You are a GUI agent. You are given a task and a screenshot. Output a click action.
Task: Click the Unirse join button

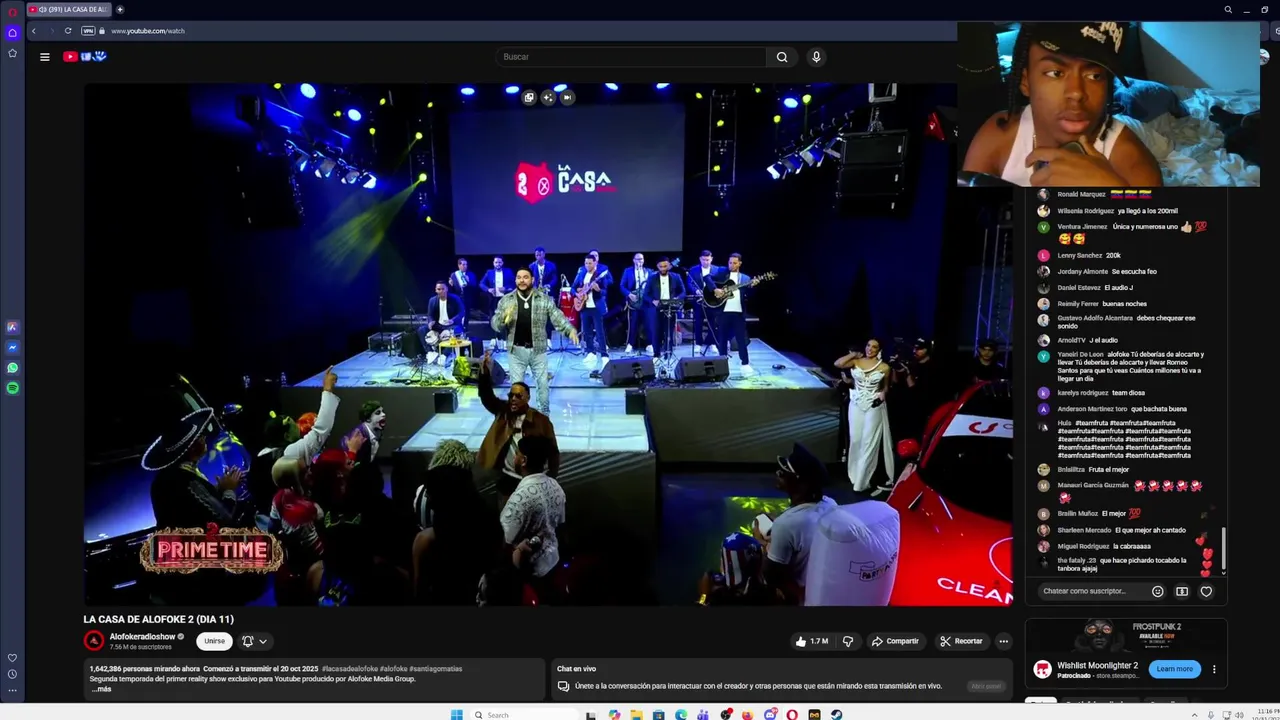click(x=215, y=641)
